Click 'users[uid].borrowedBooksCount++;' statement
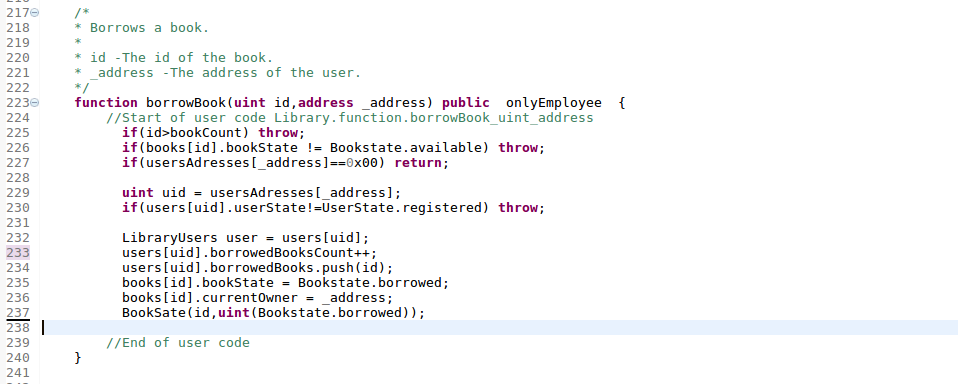This screenshot has width=958, height=384. tap(249, 253)
